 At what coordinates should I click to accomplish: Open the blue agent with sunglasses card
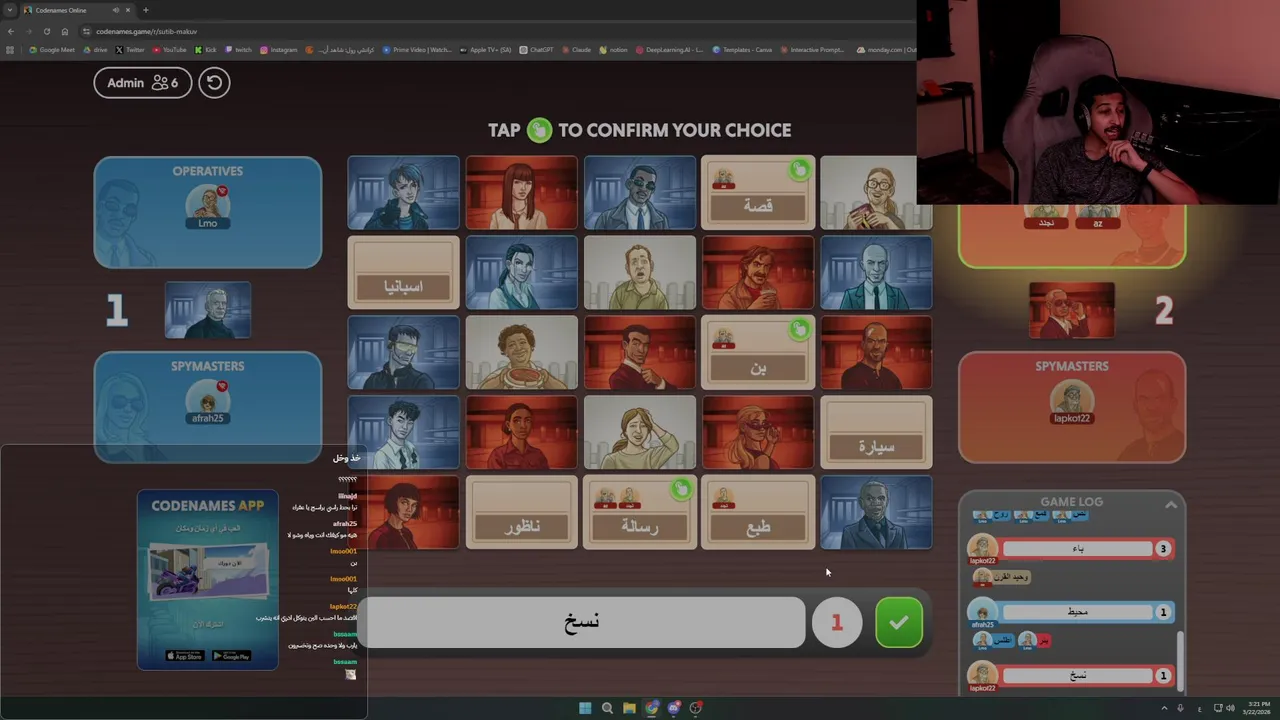click(639, 193)
